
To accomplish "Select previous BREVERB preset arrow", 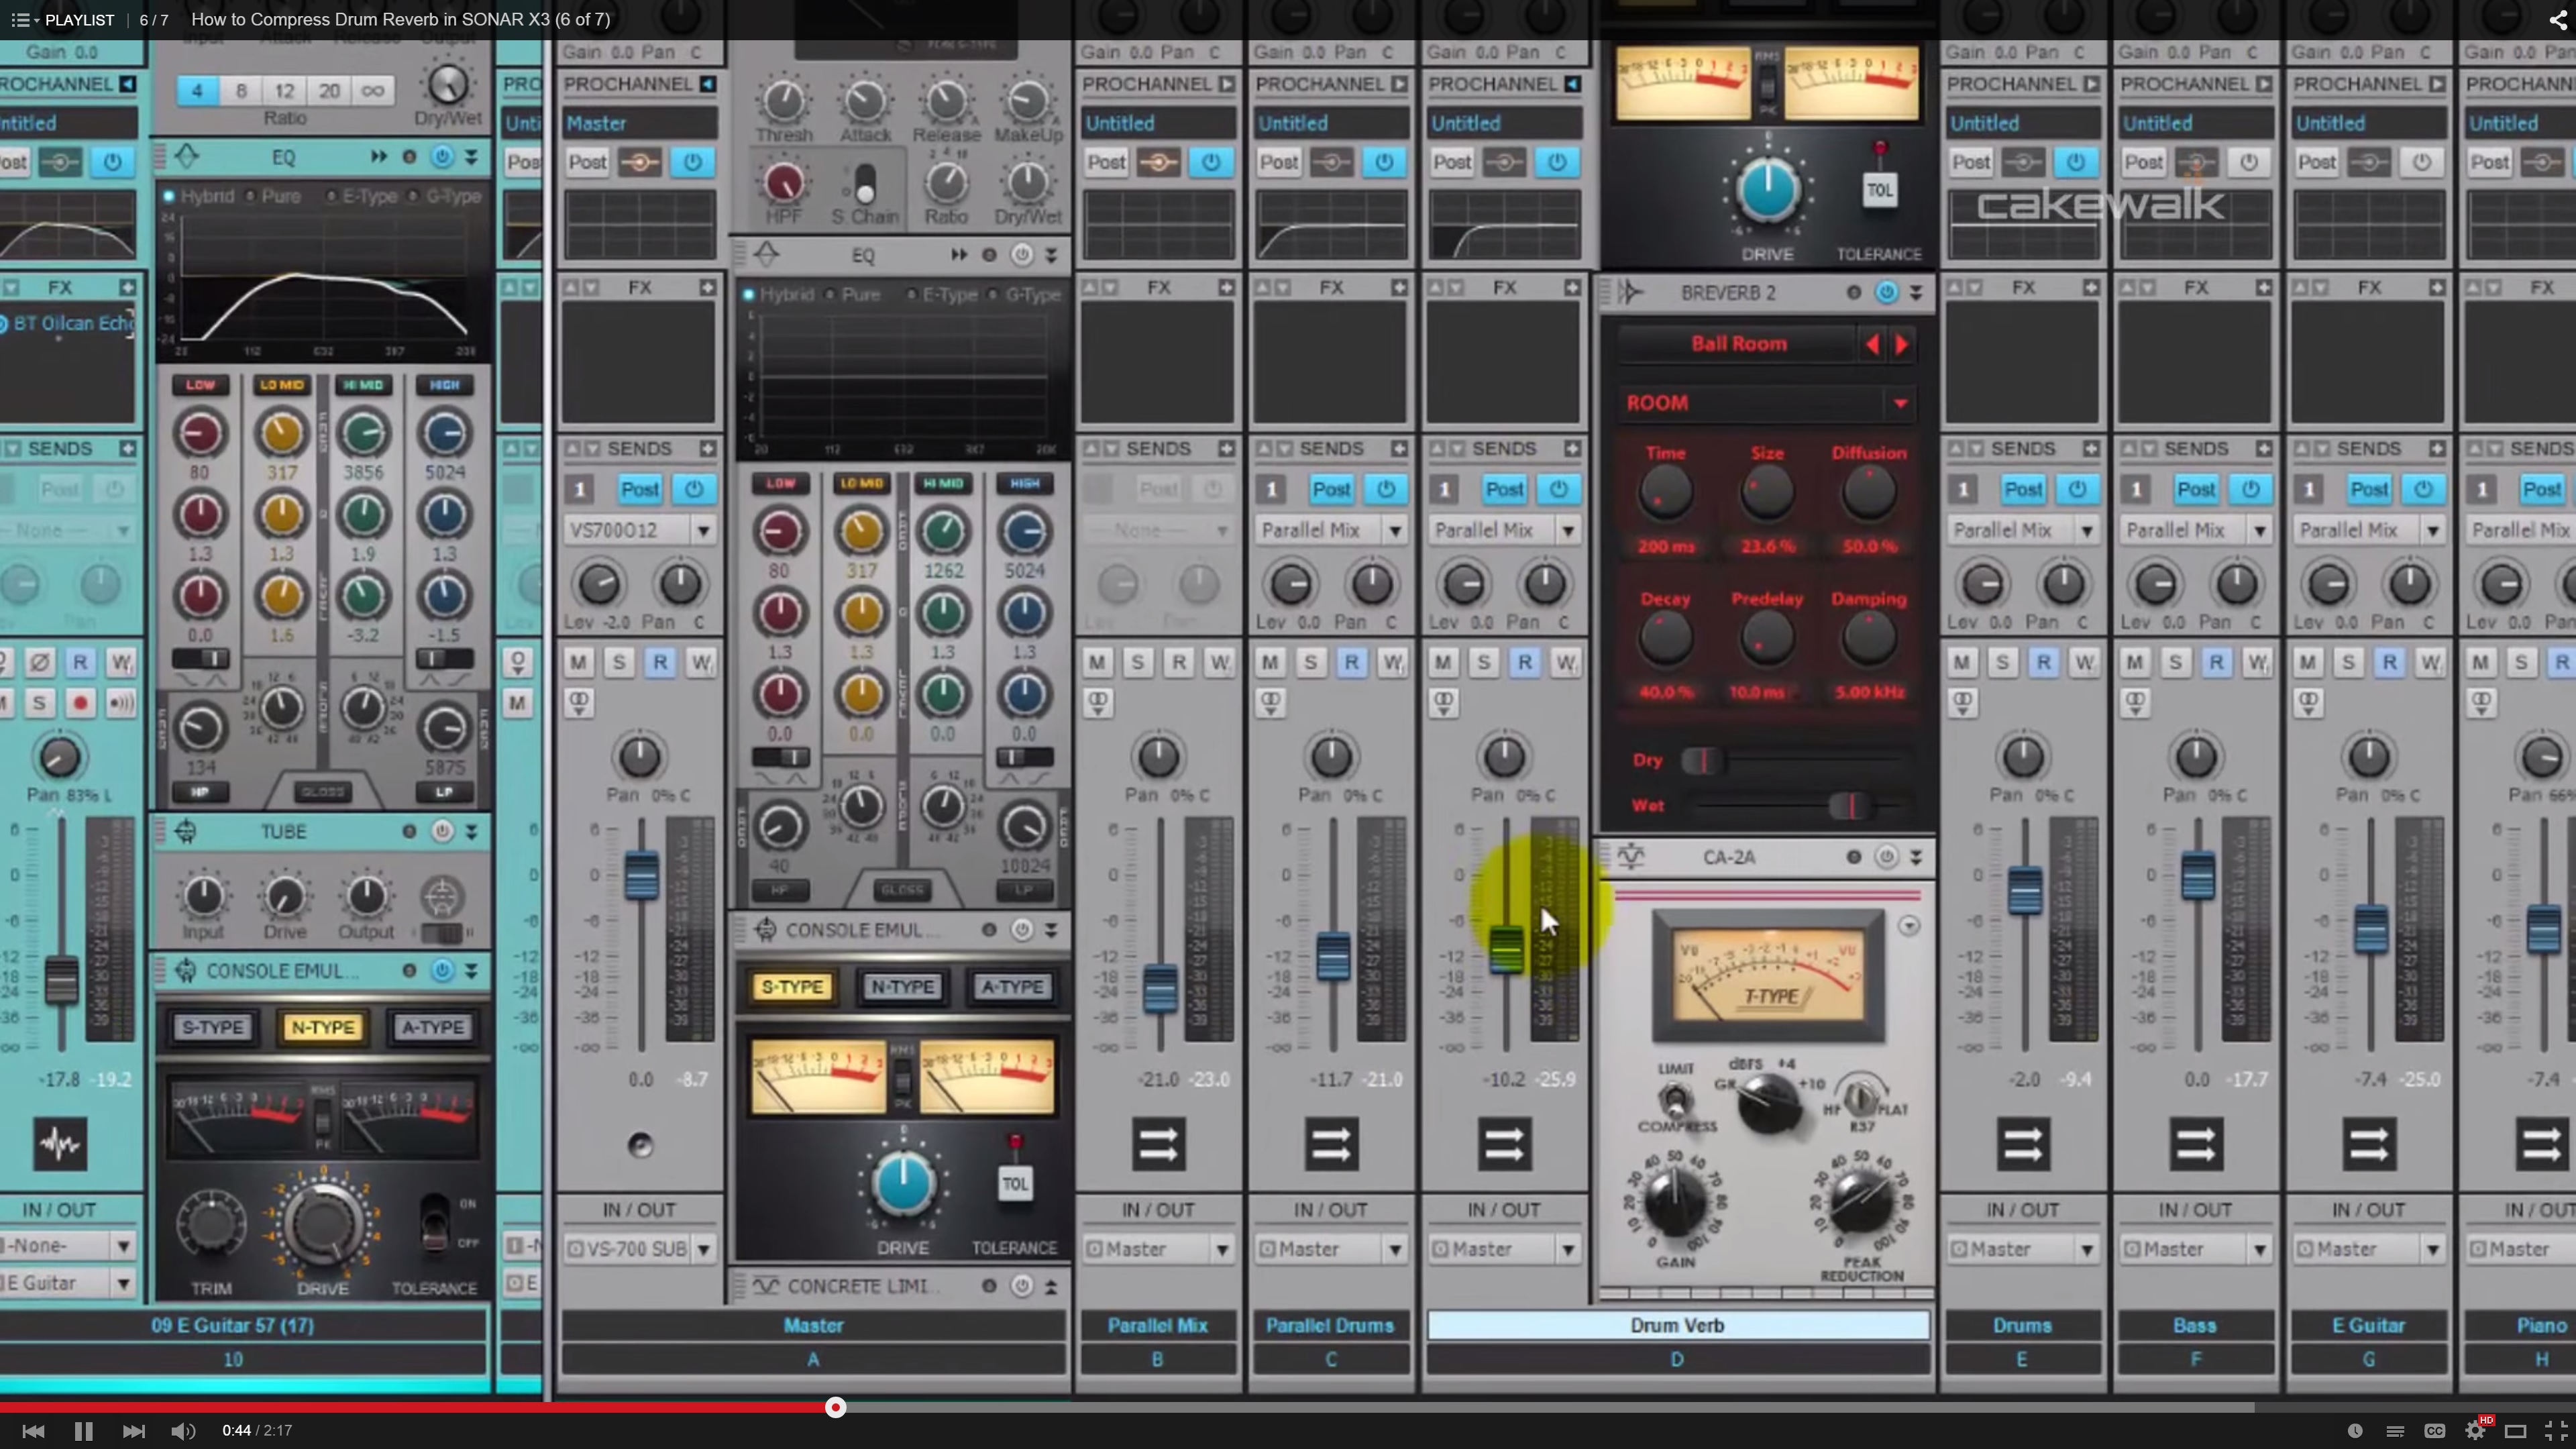I will [x=1872, y=344].
